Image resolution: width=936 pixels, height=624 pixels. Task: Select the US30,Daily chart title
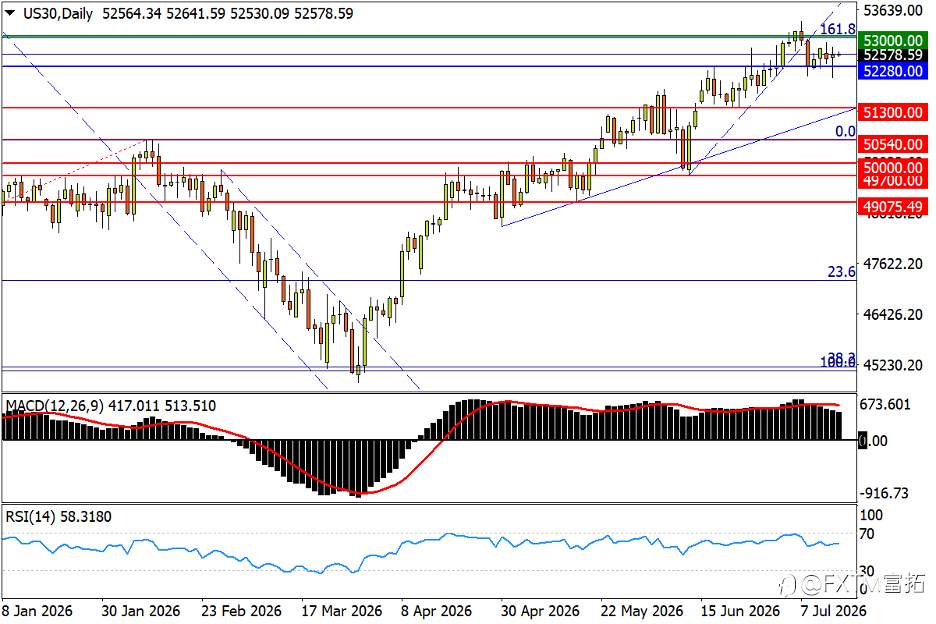(x=57, y=13)
